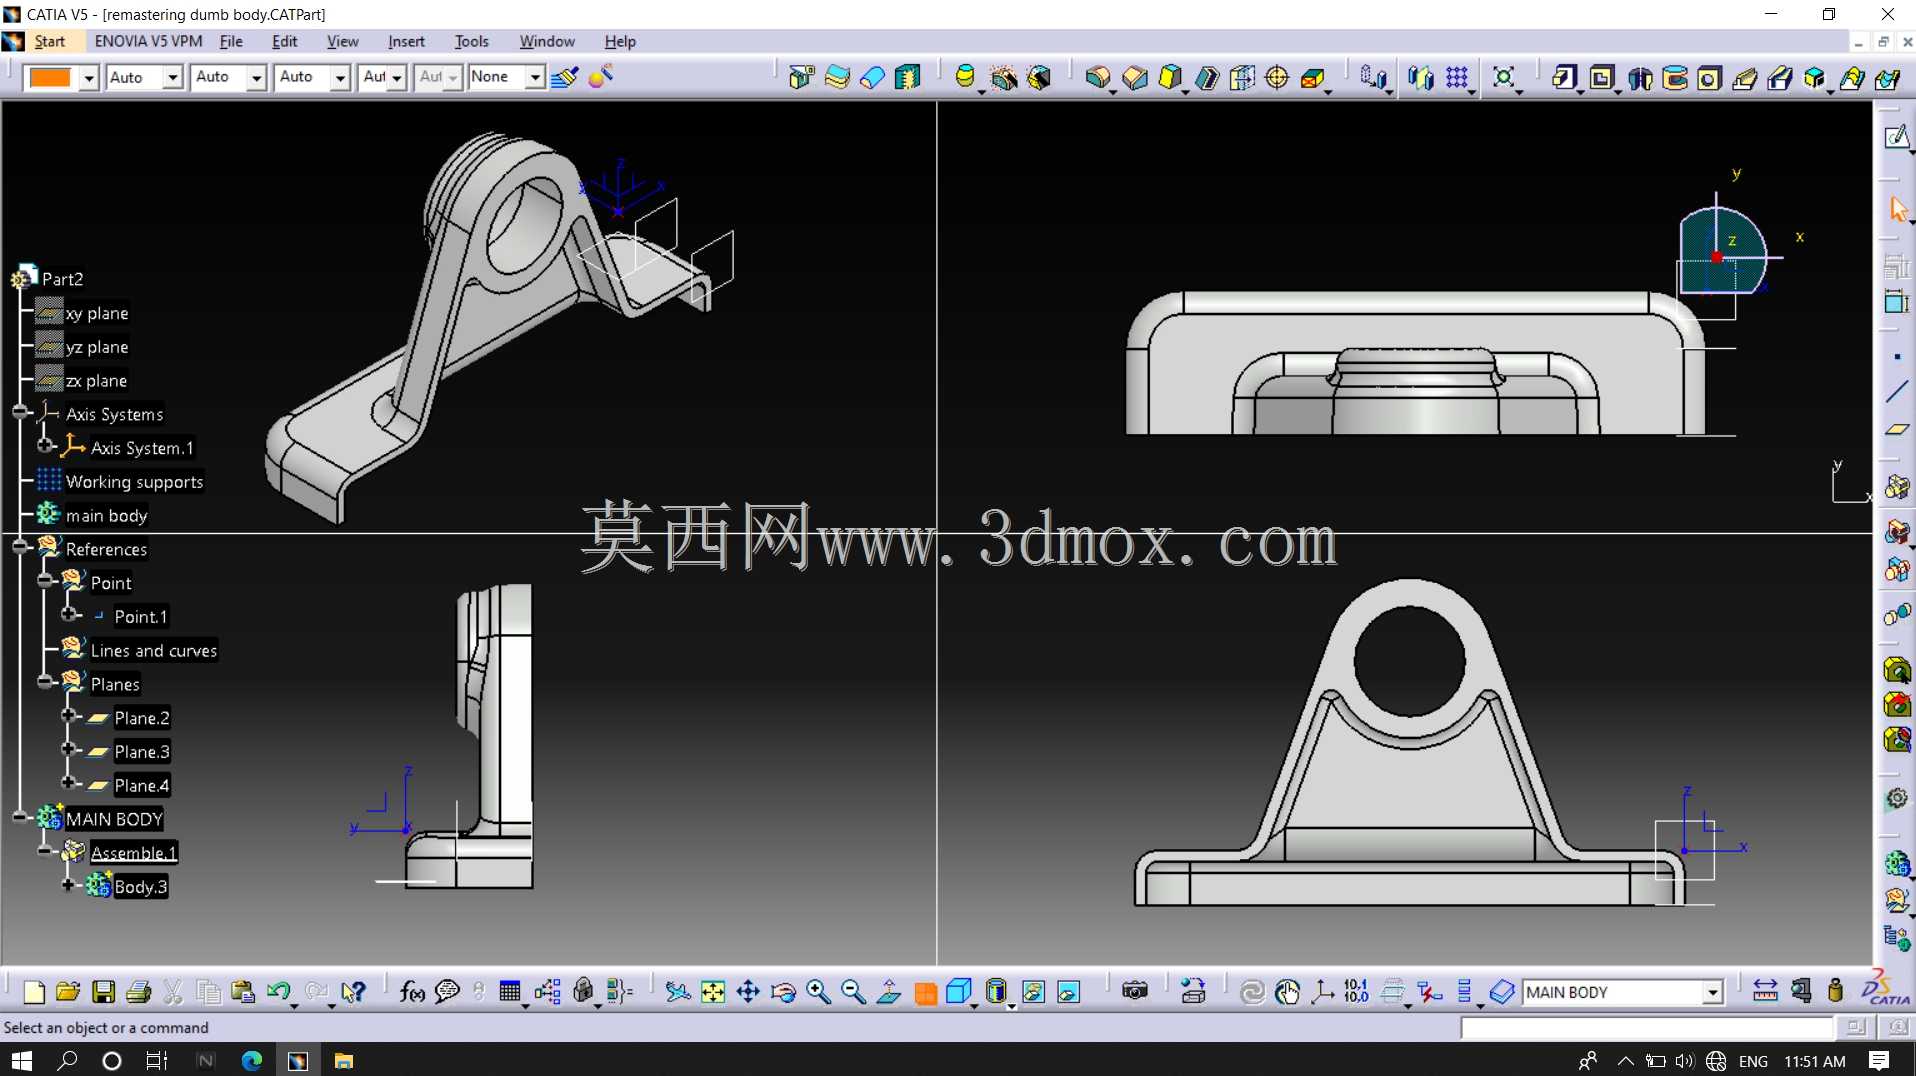Select Assemble.1 in the tree

[x=134, y=853]
